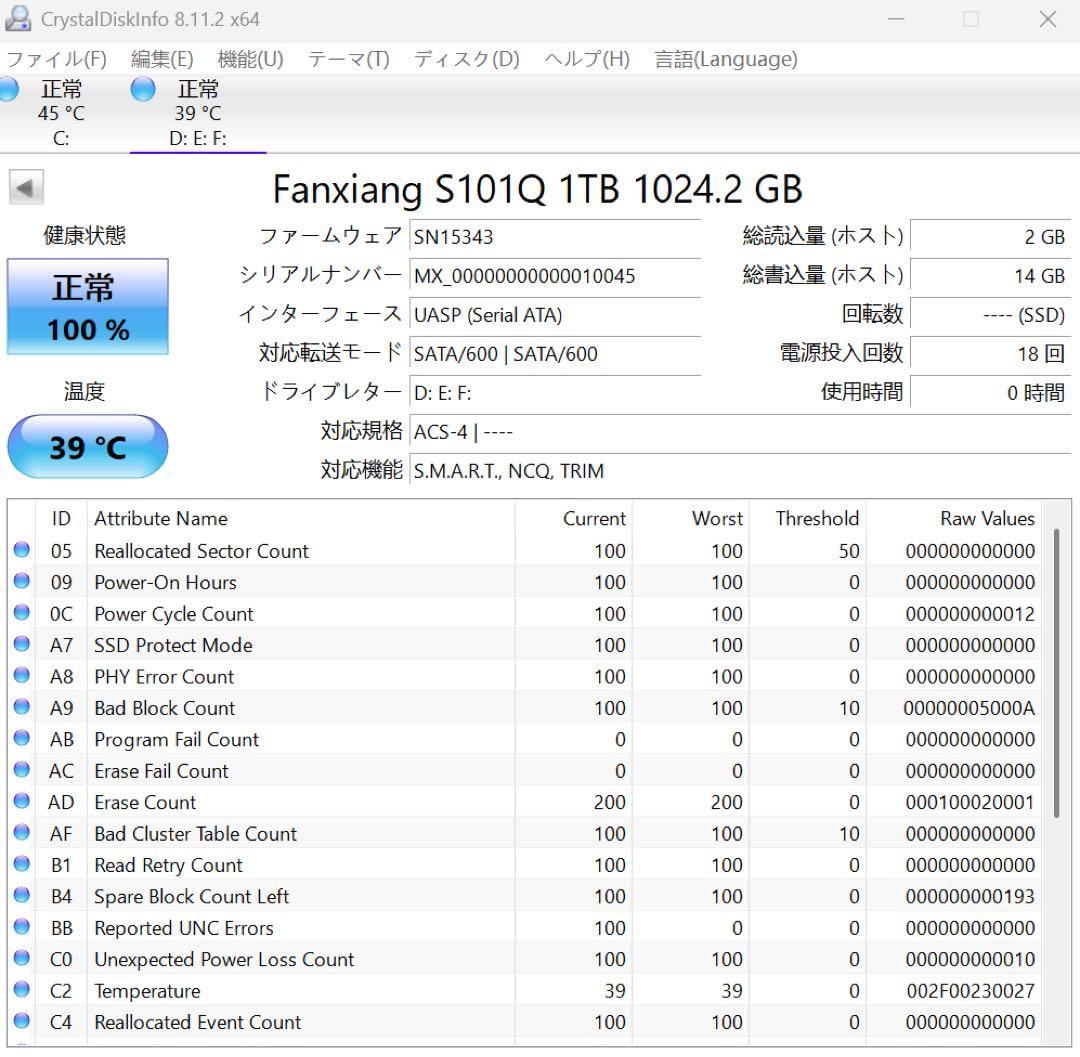This screenshot has height=1057, width=1080.
Task: Click the blue dot next to Erase Count
Action: pos(21,802)
